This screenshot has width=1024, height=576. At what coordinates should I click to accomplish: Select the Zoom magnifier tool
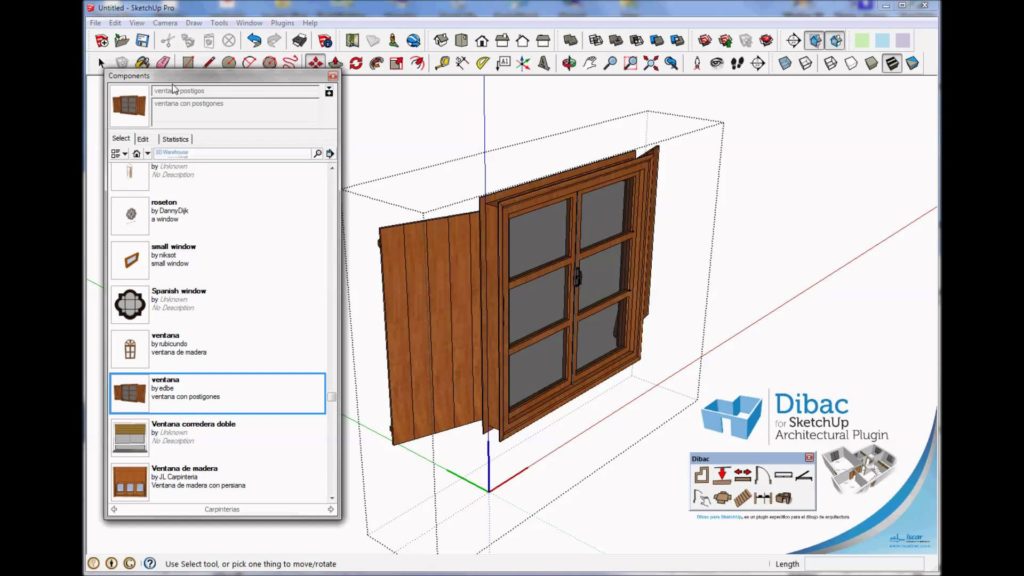pyautogui.click(x=610, y=63)
